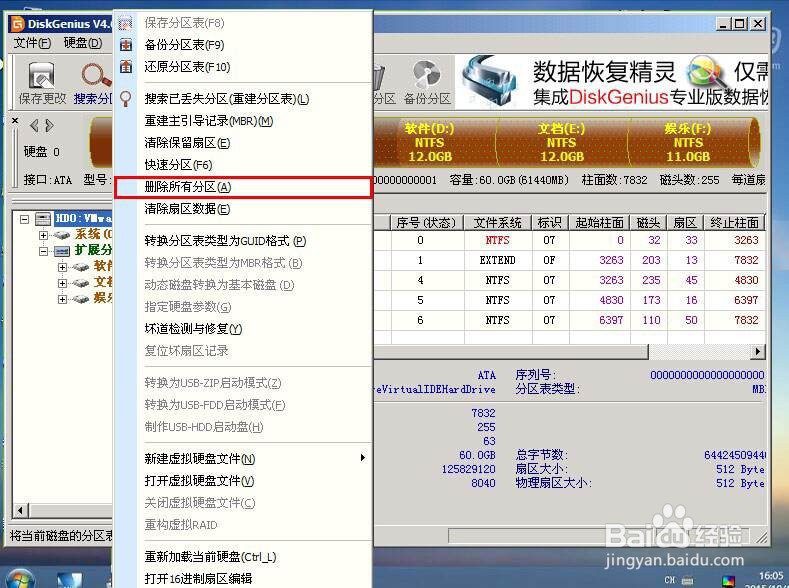This screenshot has height=588, width=789.
Task: Click the 序号(状态) column header
Action: point(427,222)
